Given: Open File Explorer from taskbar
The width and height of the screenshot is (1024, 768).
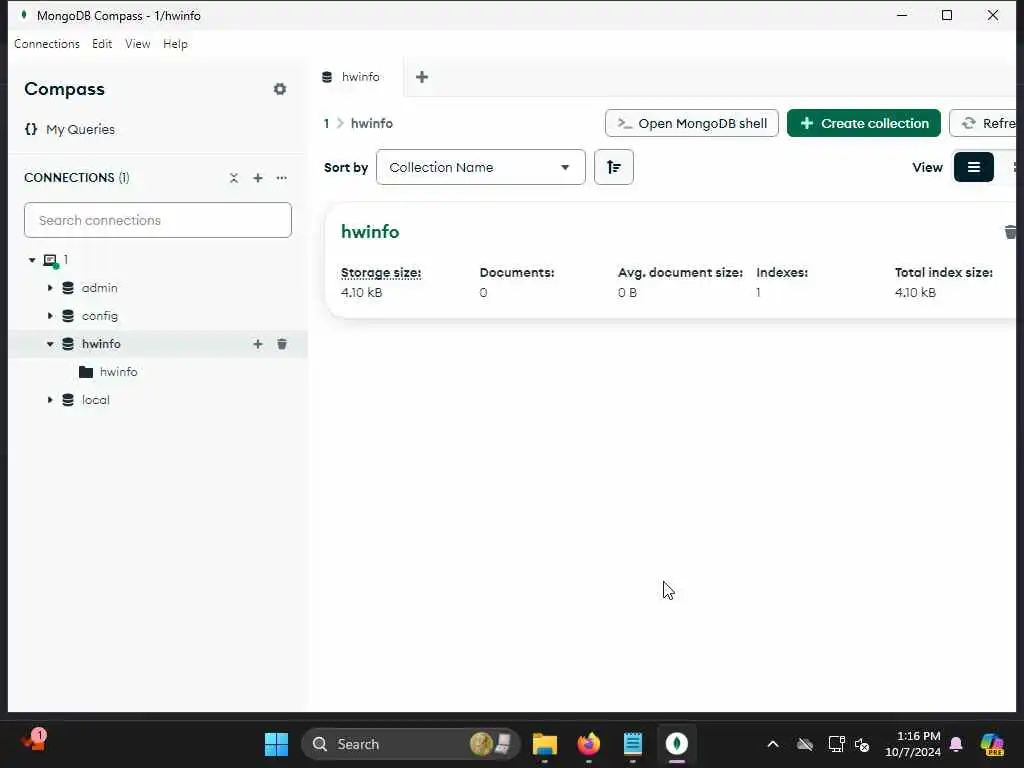Looking at the screenshot, I should 545,744.
